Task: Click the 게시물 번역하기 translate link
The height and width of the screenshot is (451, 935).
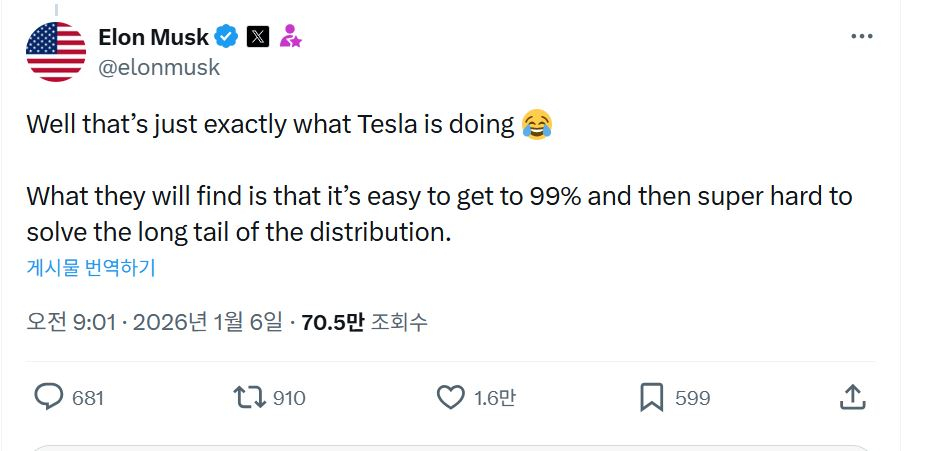Action: (x=90, y=267)
